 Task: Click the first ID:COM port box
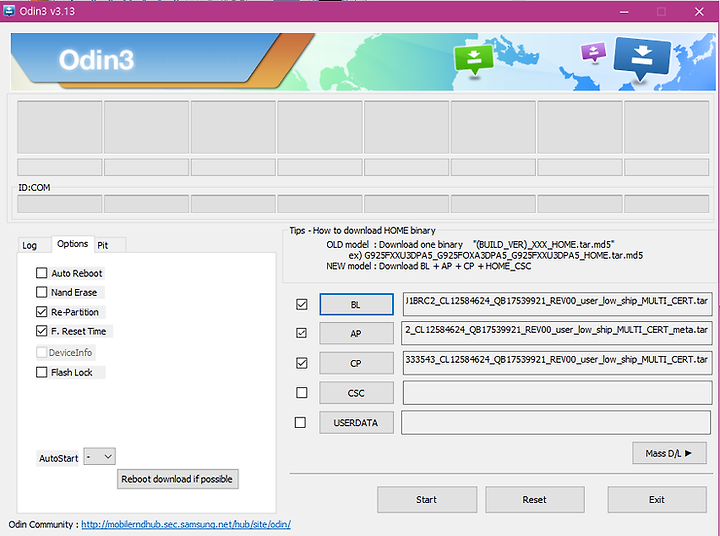pyautogui.click(x=60, y=203)
